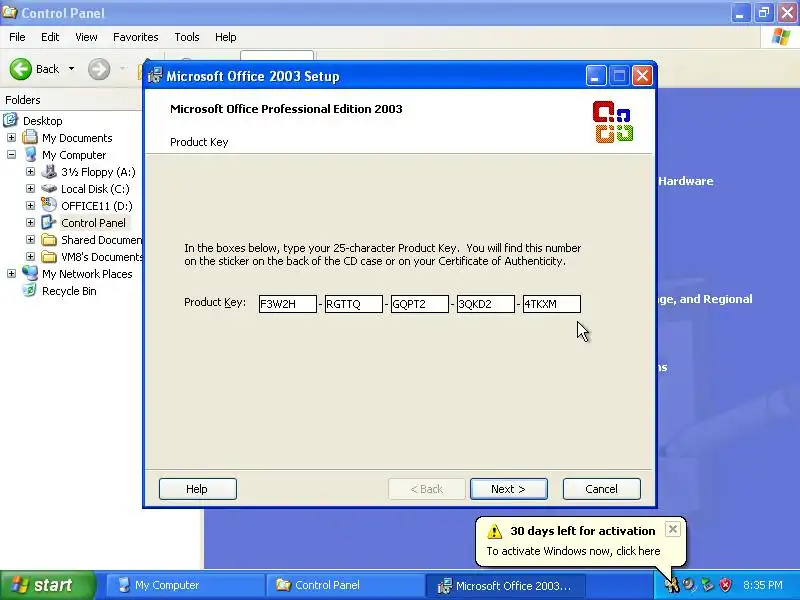This screenshot has height=600, width=800.
Task: Click the network connection tray icon
Action: point(707,585)
